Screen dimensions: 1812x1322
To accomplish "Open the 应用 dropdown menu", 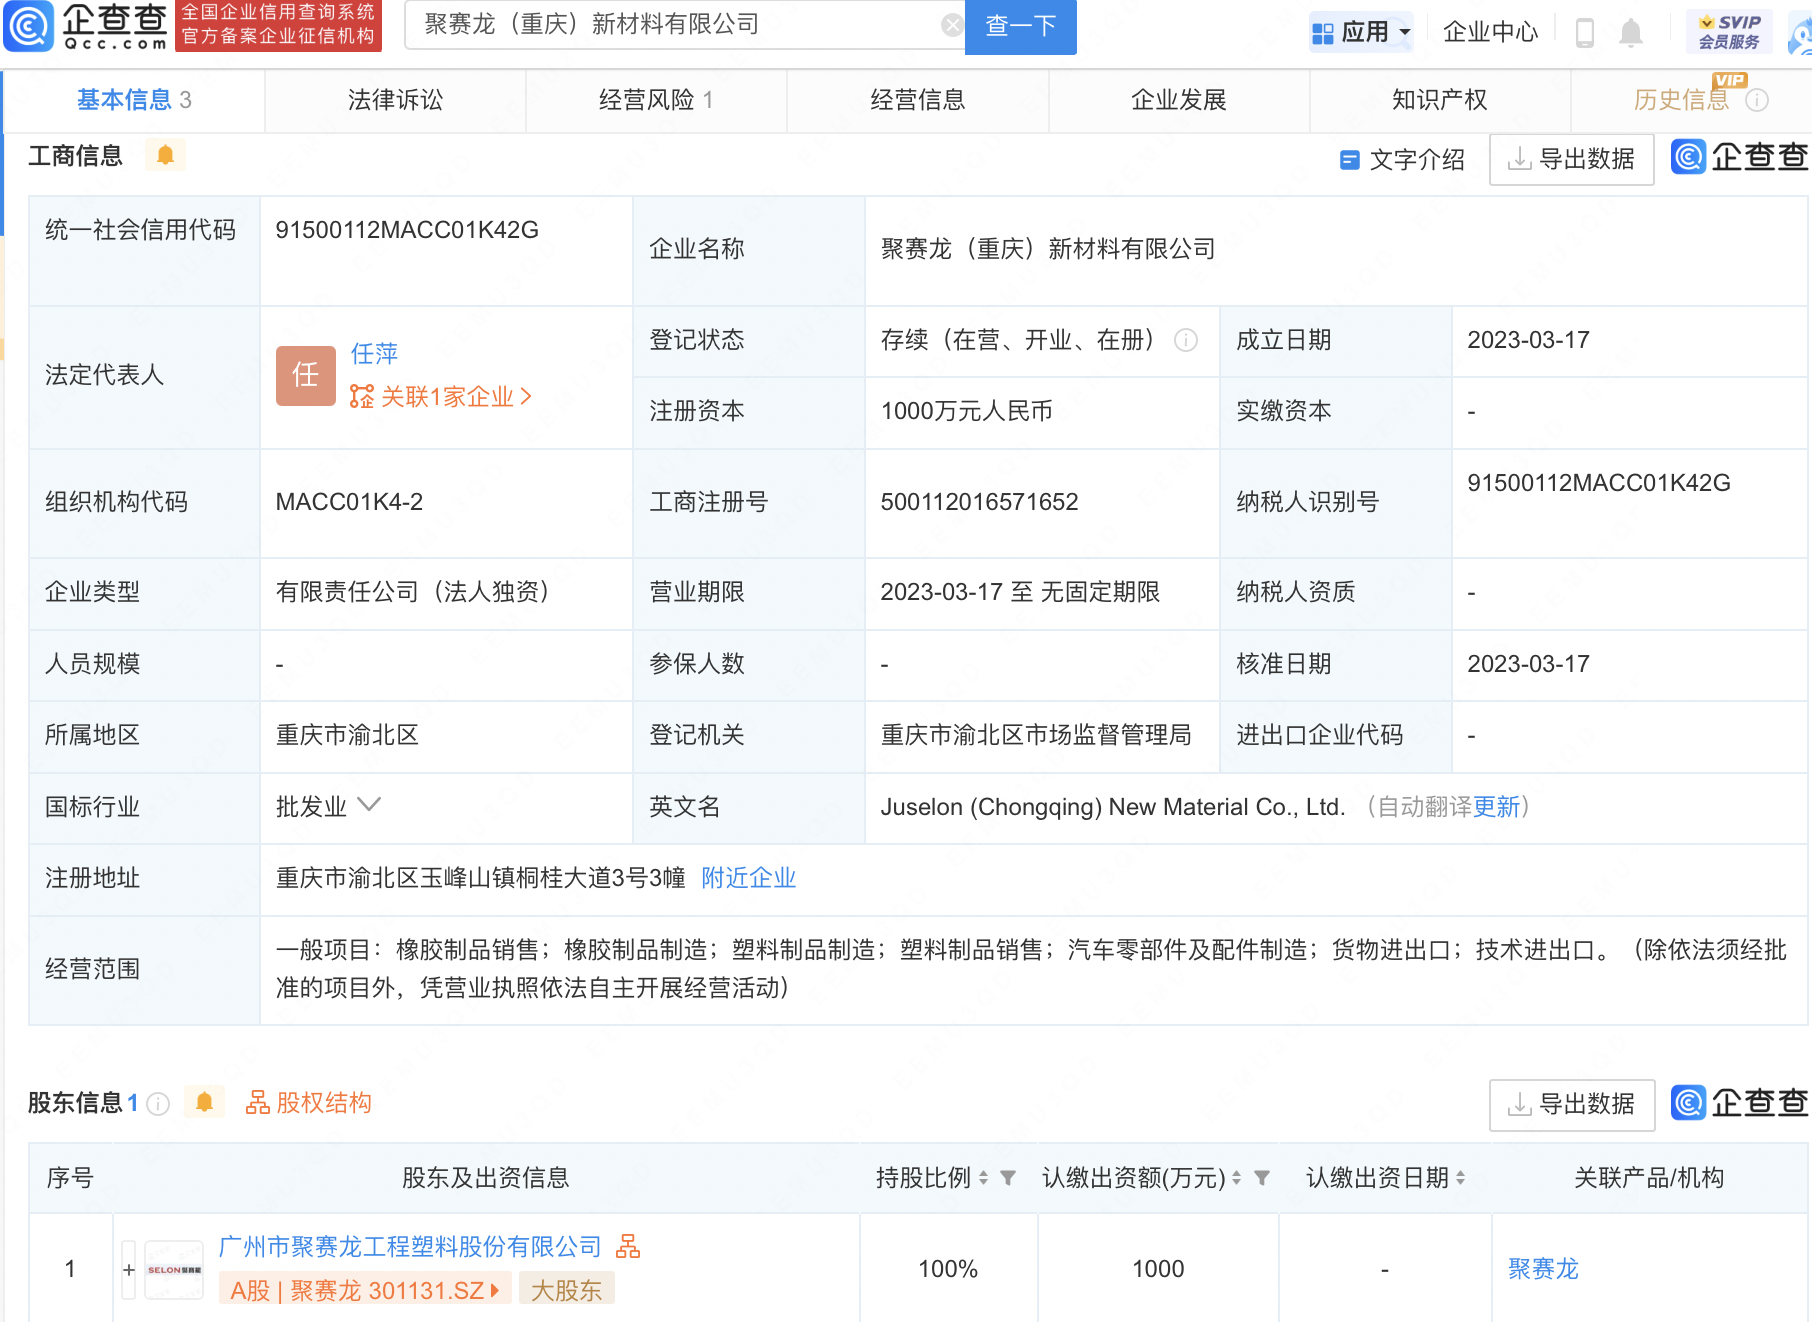I will [x=1361, y=33].
